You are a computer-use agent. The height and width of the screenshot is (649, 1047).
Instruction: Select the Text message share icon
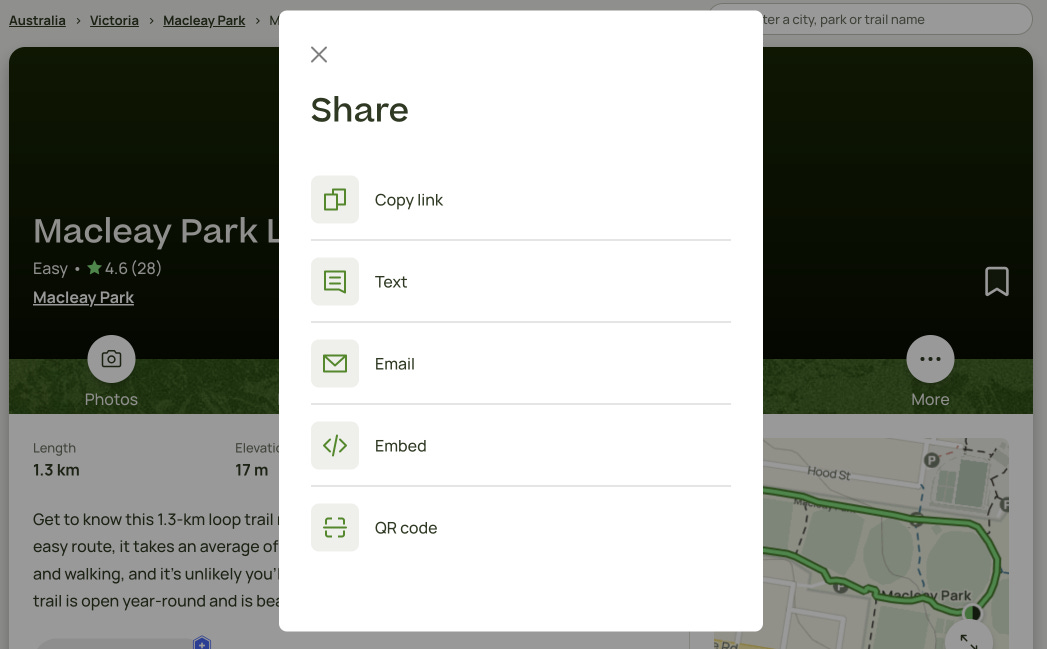(x=335, y=281)
